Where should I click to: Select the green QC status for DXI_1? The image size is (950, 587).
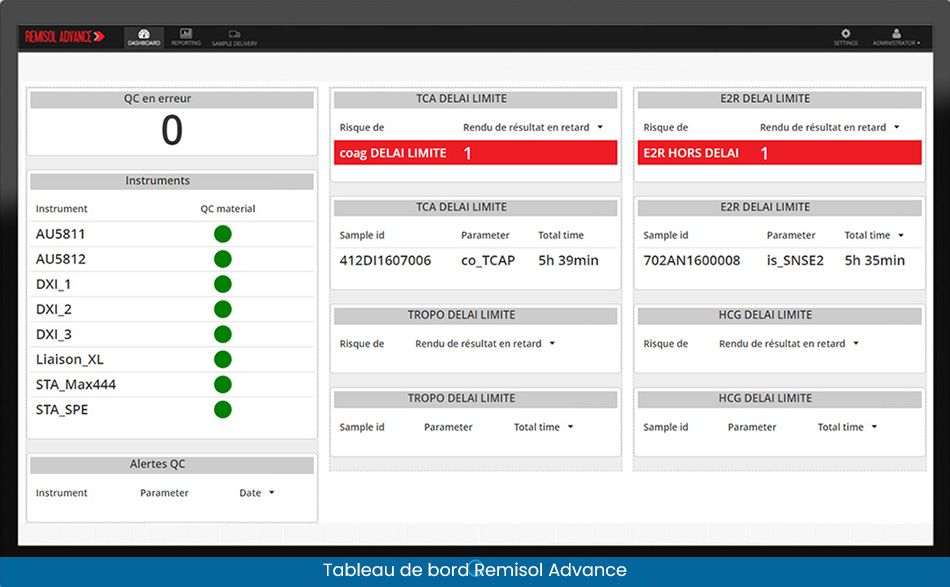[x=223, y=284]
